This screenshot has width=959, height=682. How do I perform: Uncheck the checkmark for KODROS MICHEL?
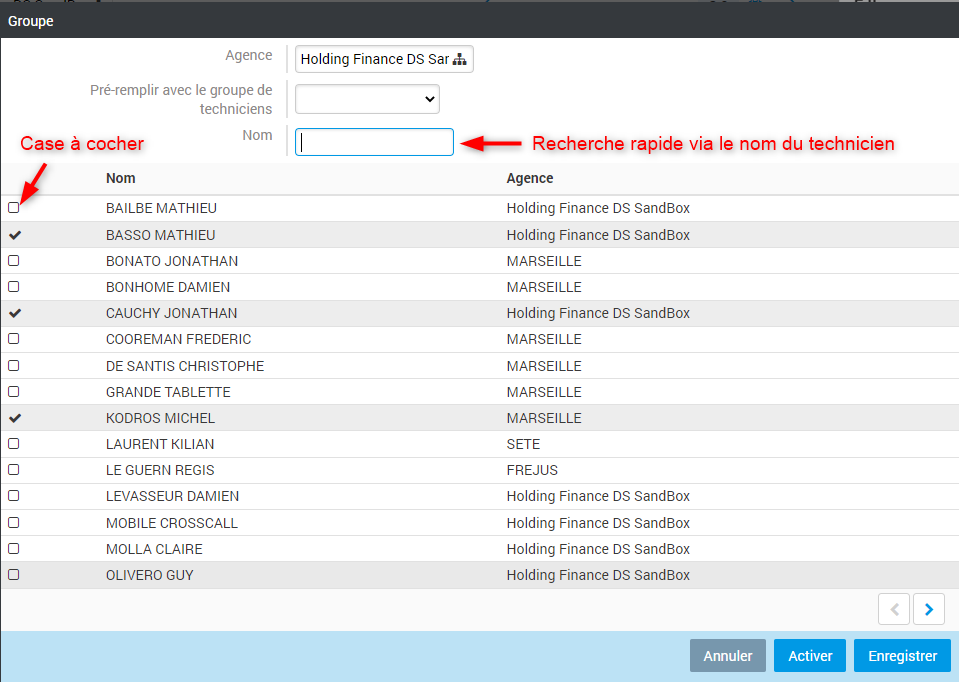click(x=14, y=418)
